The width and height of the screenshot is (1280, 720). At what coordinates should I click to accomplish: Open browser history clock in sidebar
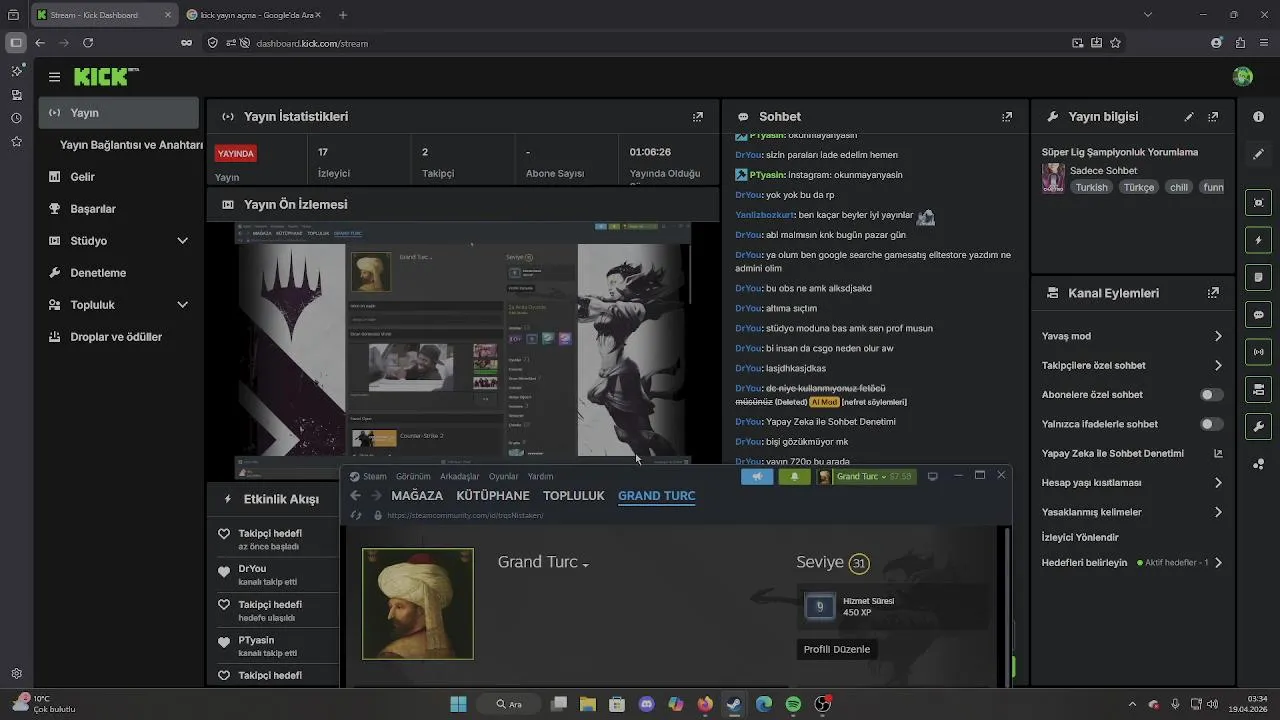[x=16, y=118]
